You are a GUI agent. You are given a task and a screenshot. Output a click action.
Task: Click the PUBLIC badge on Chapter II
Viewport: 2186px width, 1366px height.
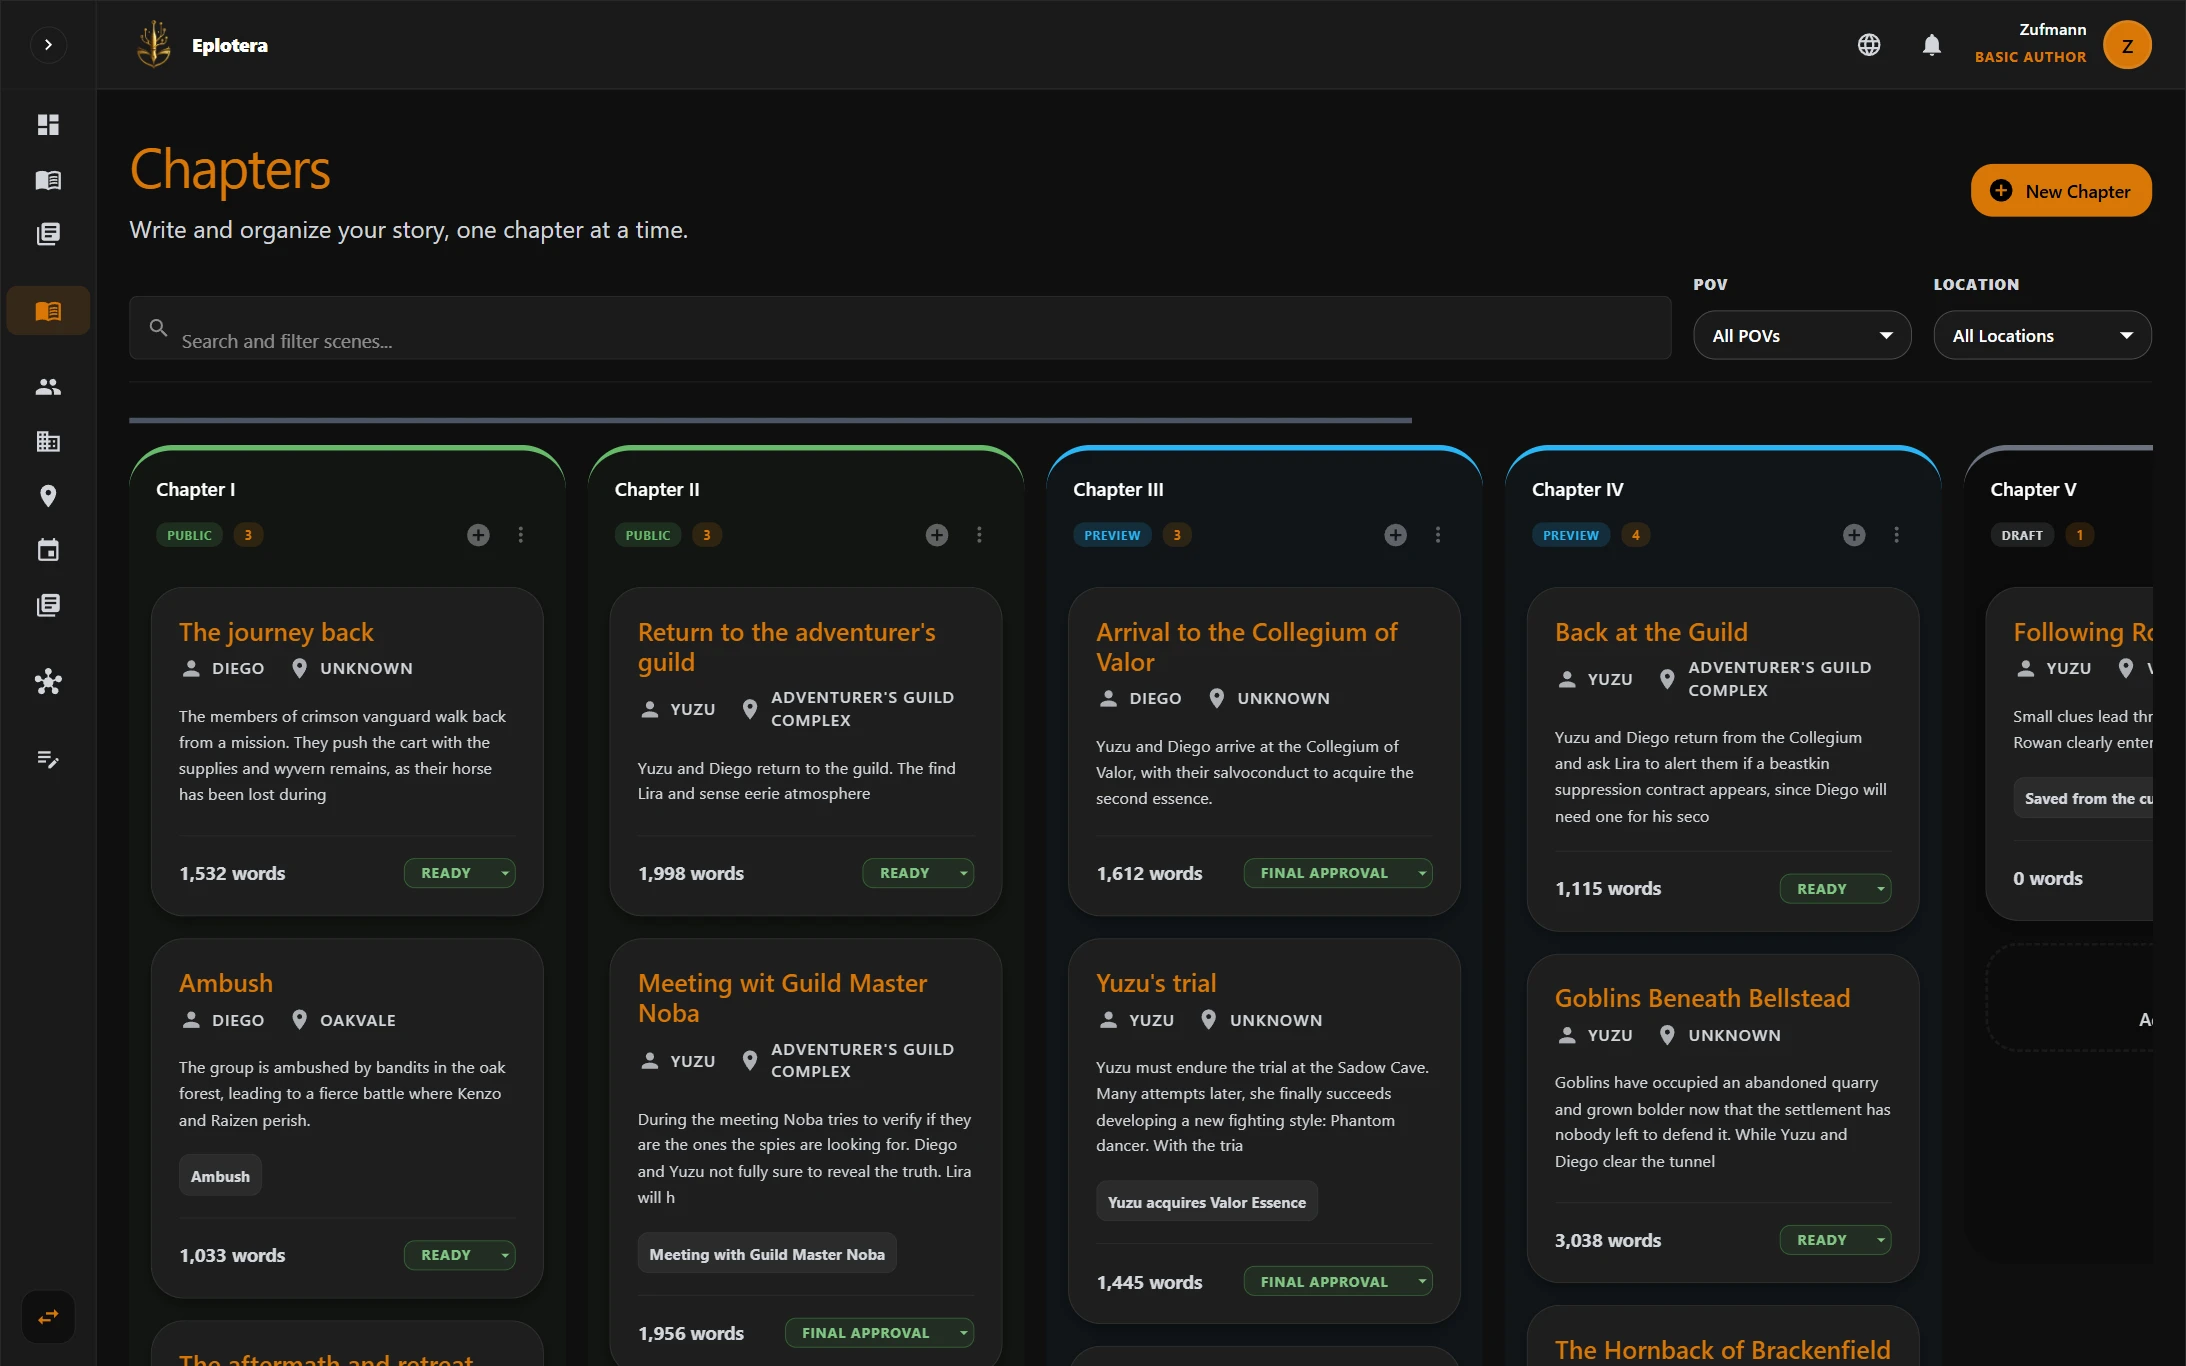coord(648,535)
